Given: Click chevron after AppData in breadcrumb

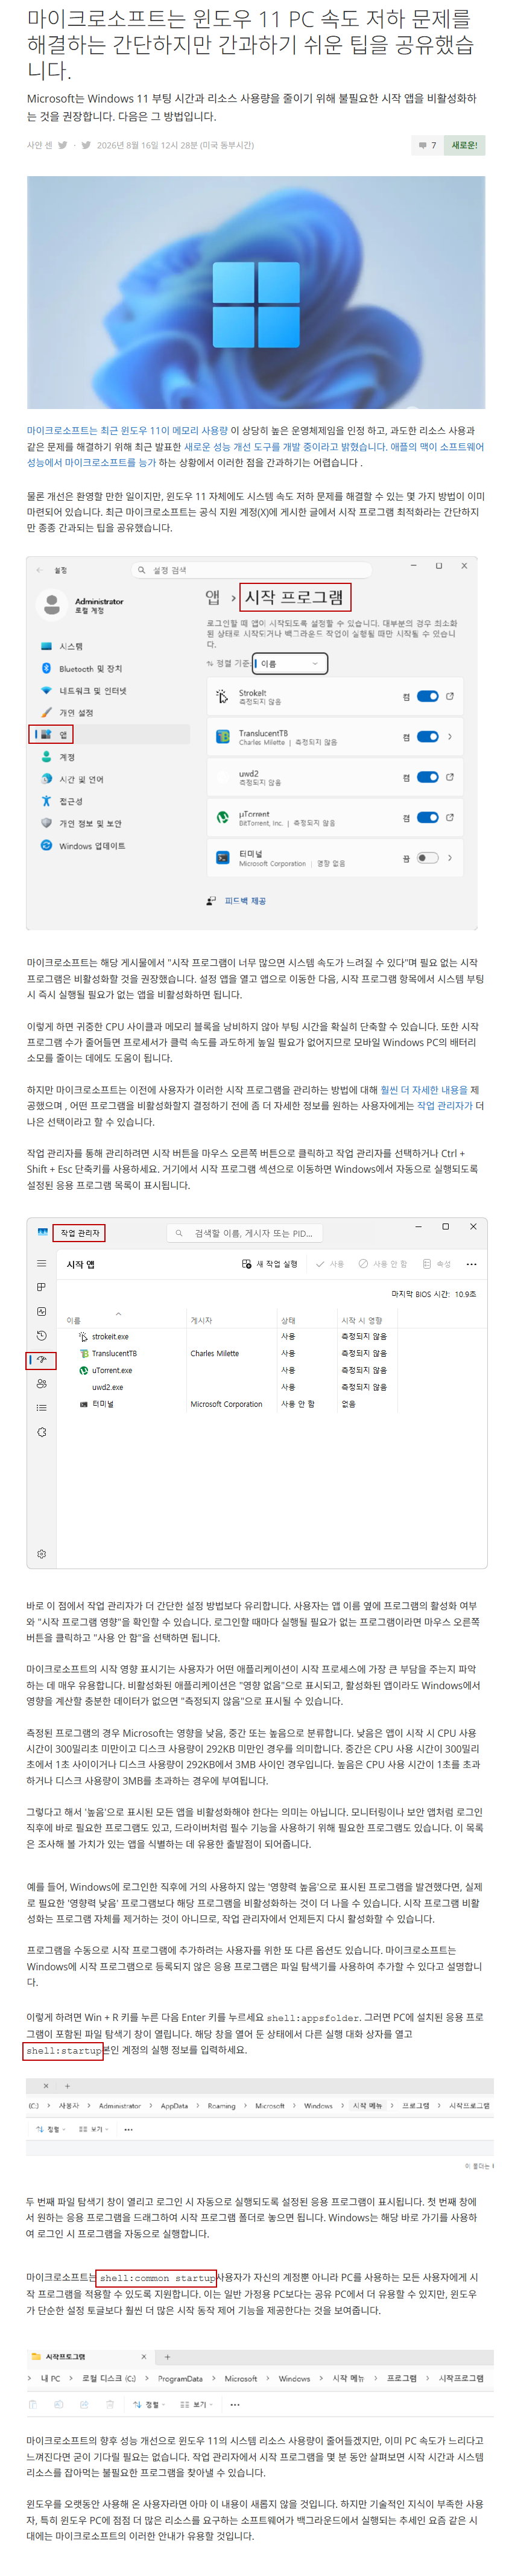Looking at the screenshot, I should point(198,2105).
